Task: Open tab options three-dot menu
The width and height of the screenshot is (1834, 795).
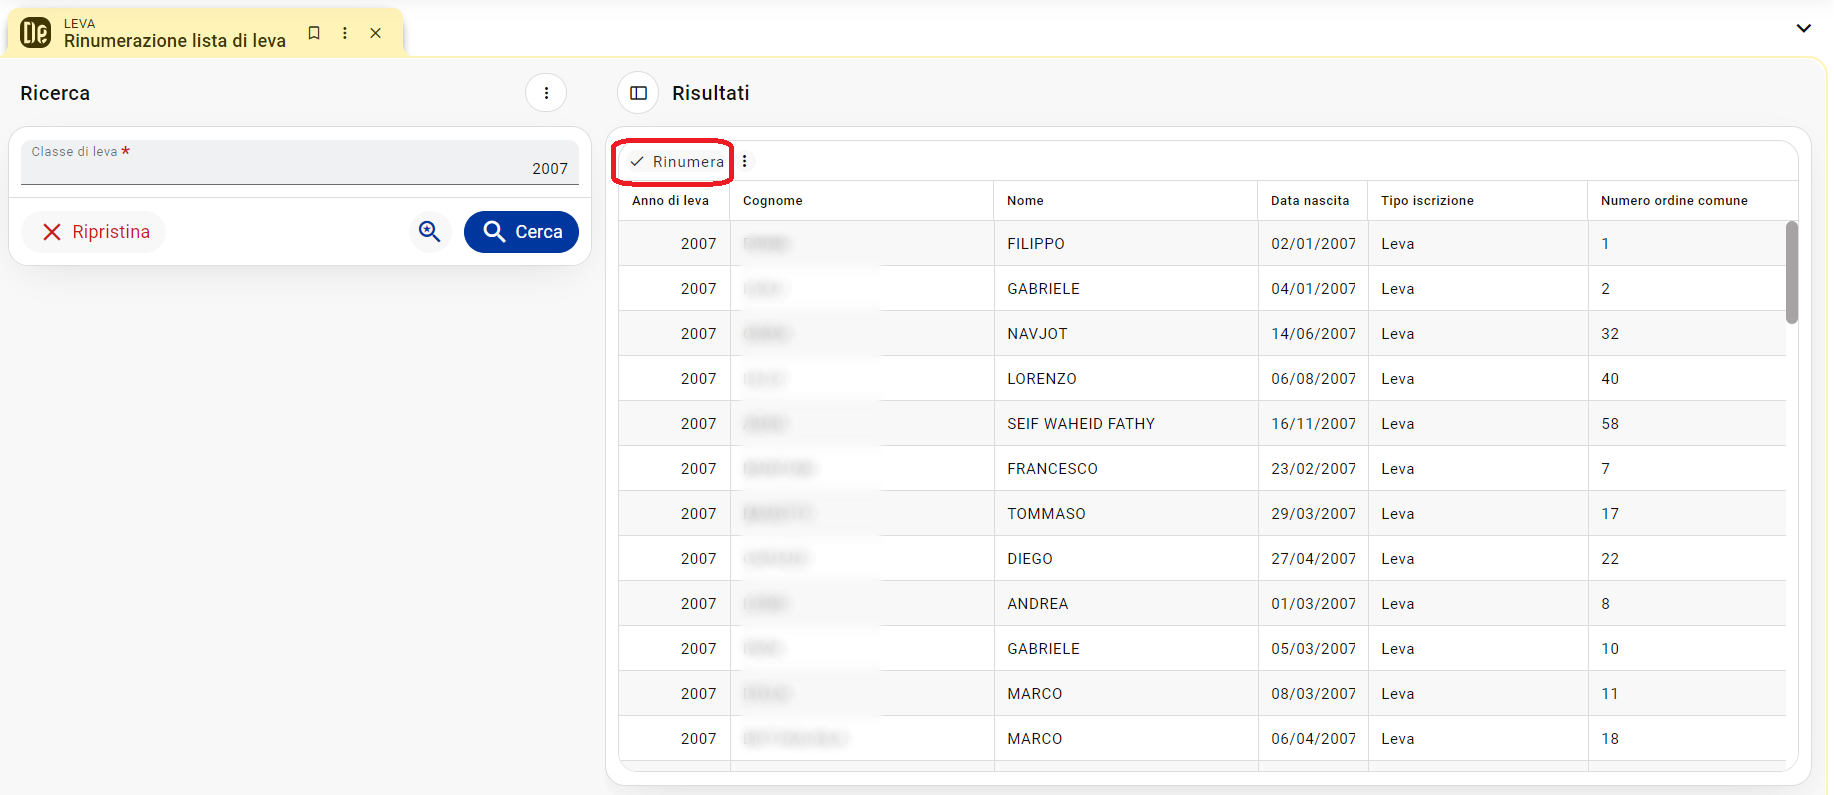Action: [x=345, y=33]
